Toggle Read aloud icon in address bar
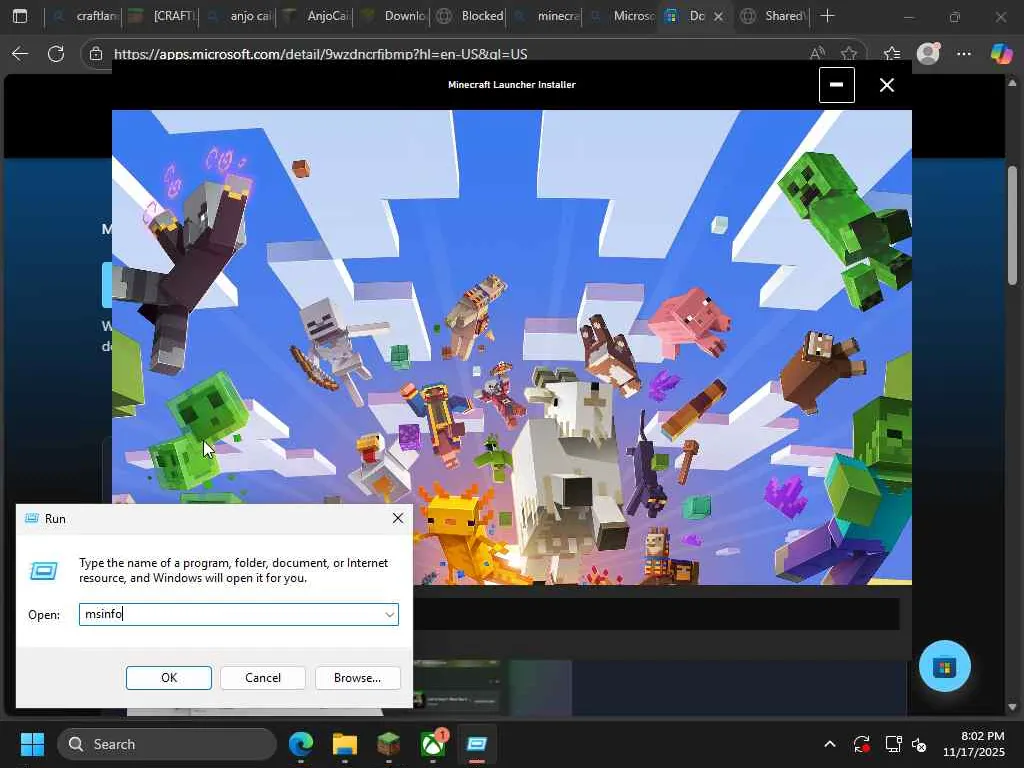This screenshot has width=1024, height=768. pos(817,54)
